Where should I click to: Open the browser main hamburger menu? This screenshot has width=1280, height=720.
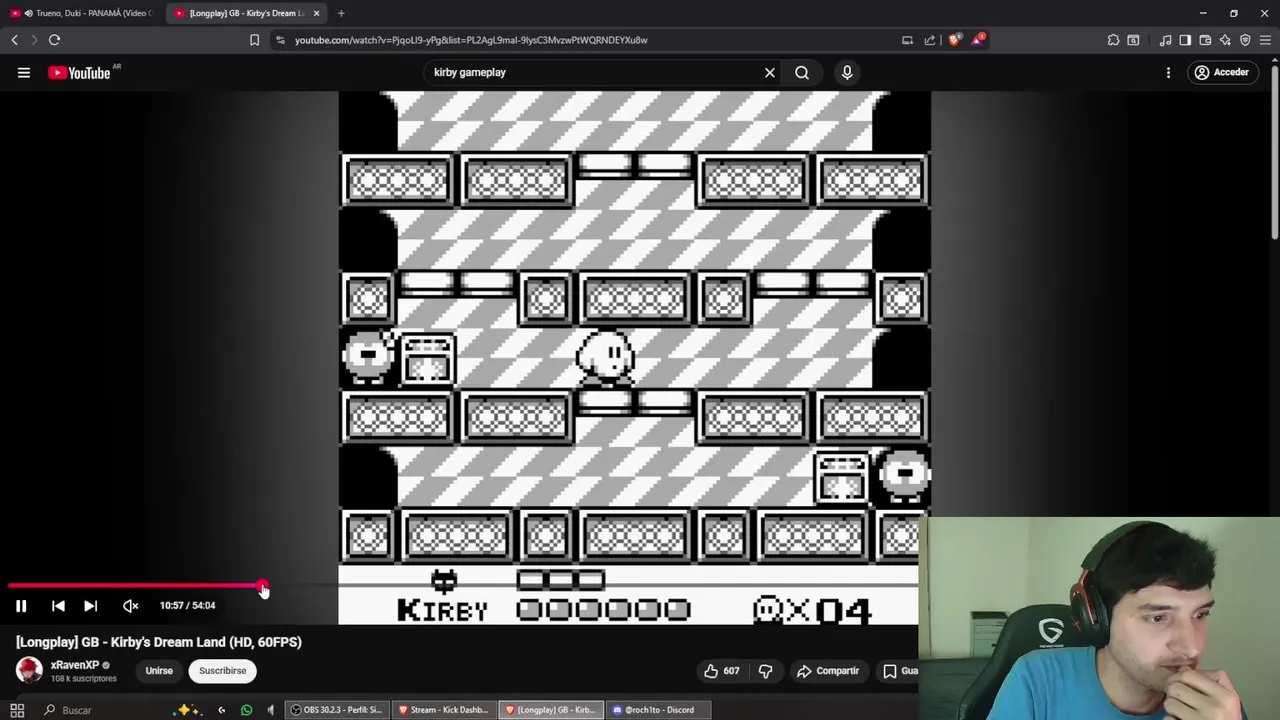point(1266,40)
